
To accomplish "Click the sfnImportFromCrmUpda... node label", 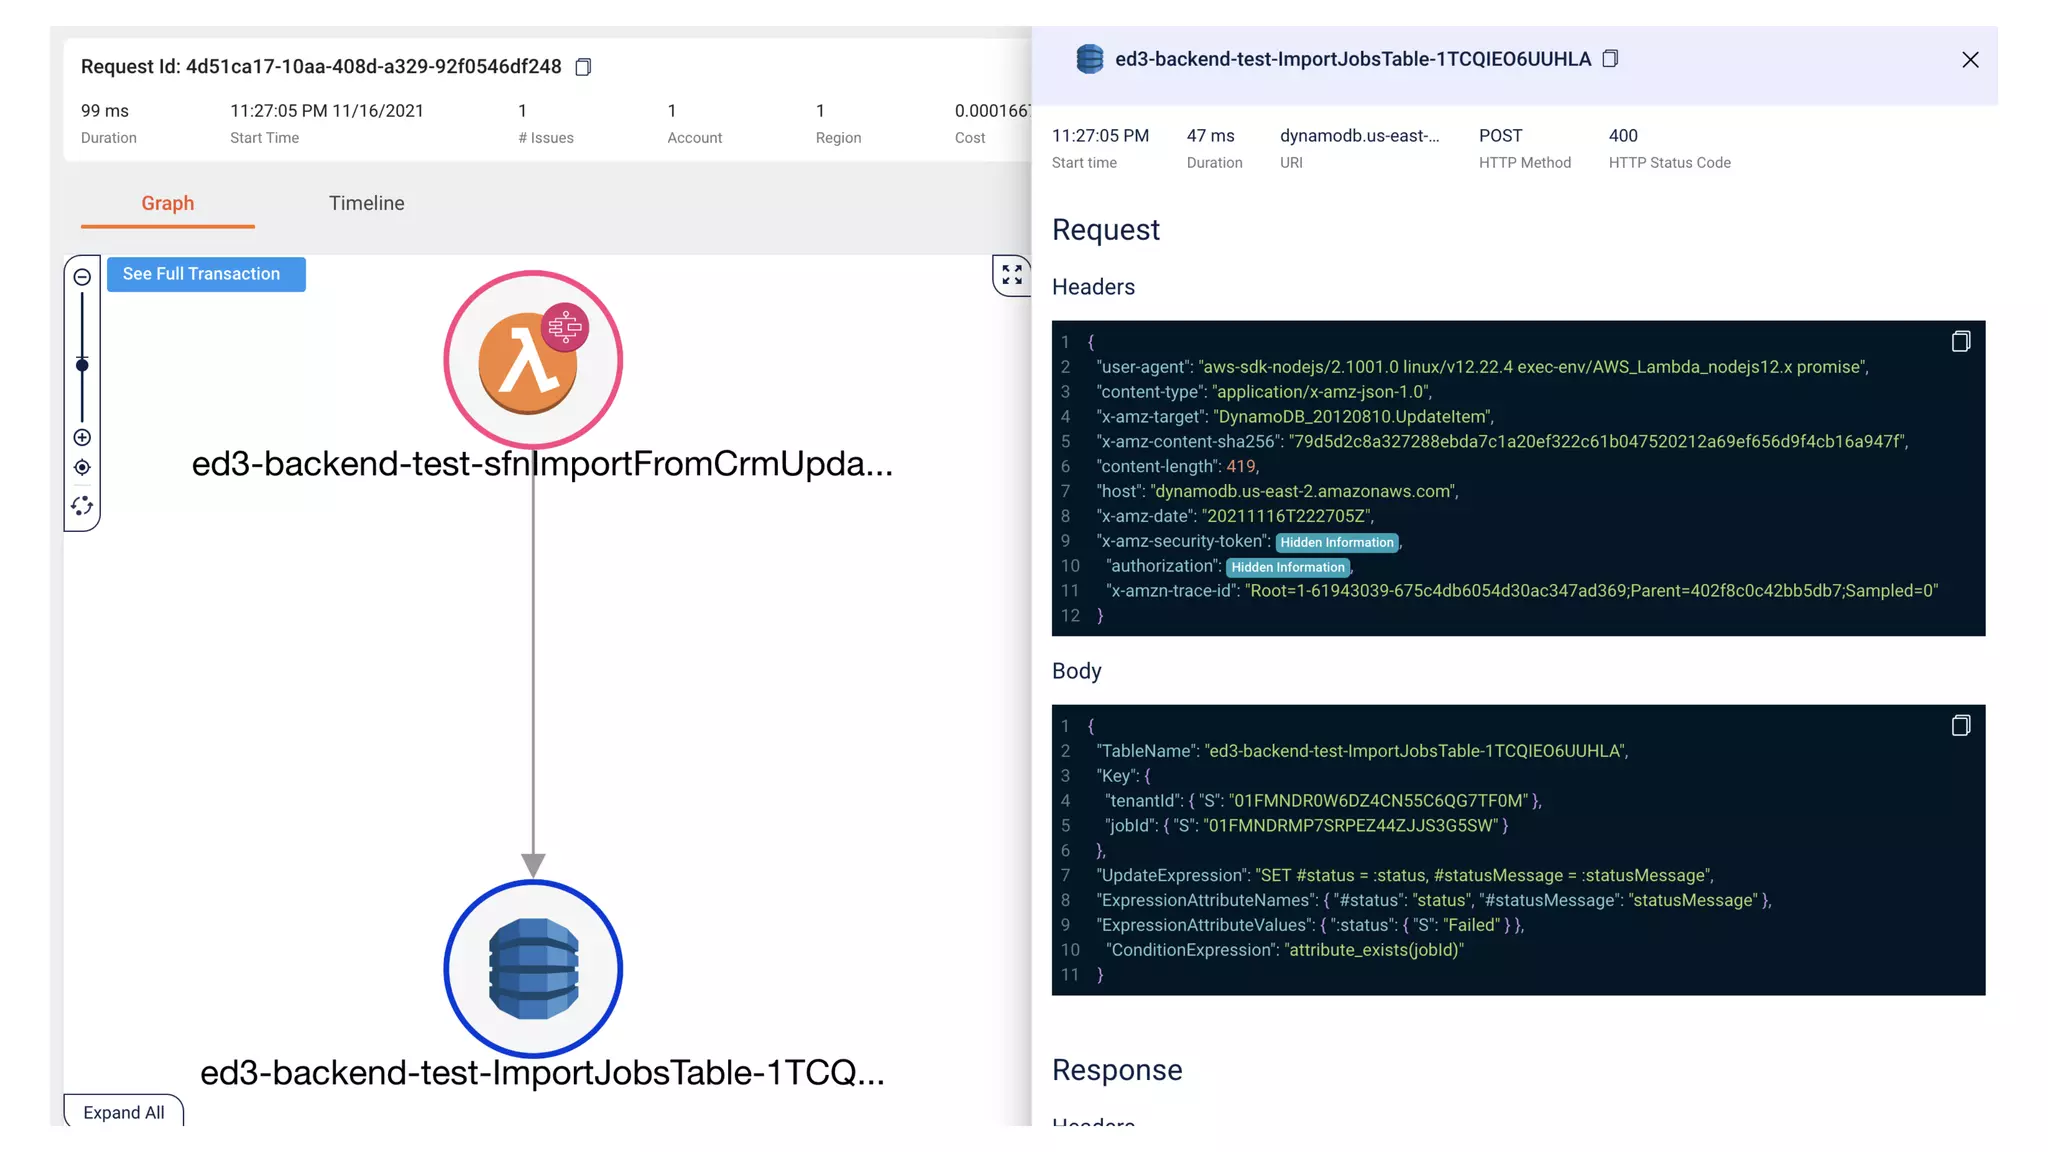I will click(542, 463).
